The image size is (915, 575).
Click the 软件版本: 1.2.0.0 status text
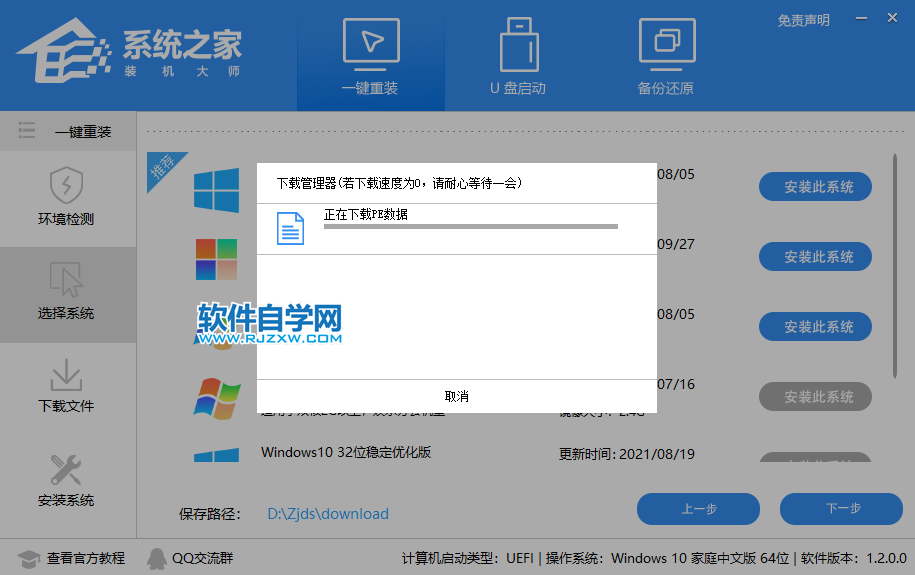click(854, 559)
